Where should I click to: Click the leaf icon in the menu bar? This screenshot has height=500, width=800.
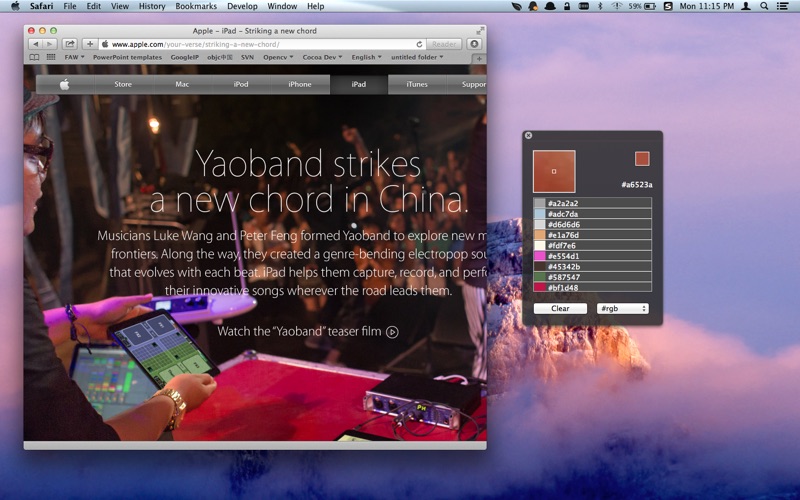pyautogui.click(x=517, y=6)
